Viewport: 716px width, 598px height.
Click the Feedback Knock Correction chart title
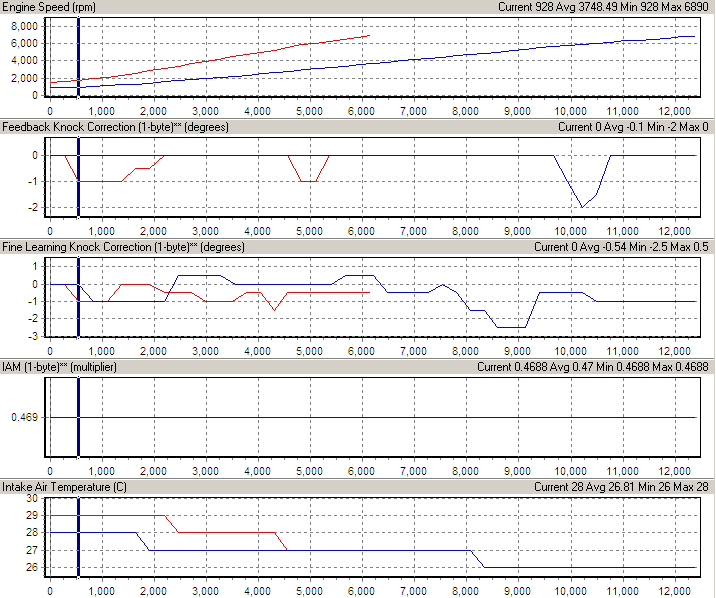tap(115, 127)
